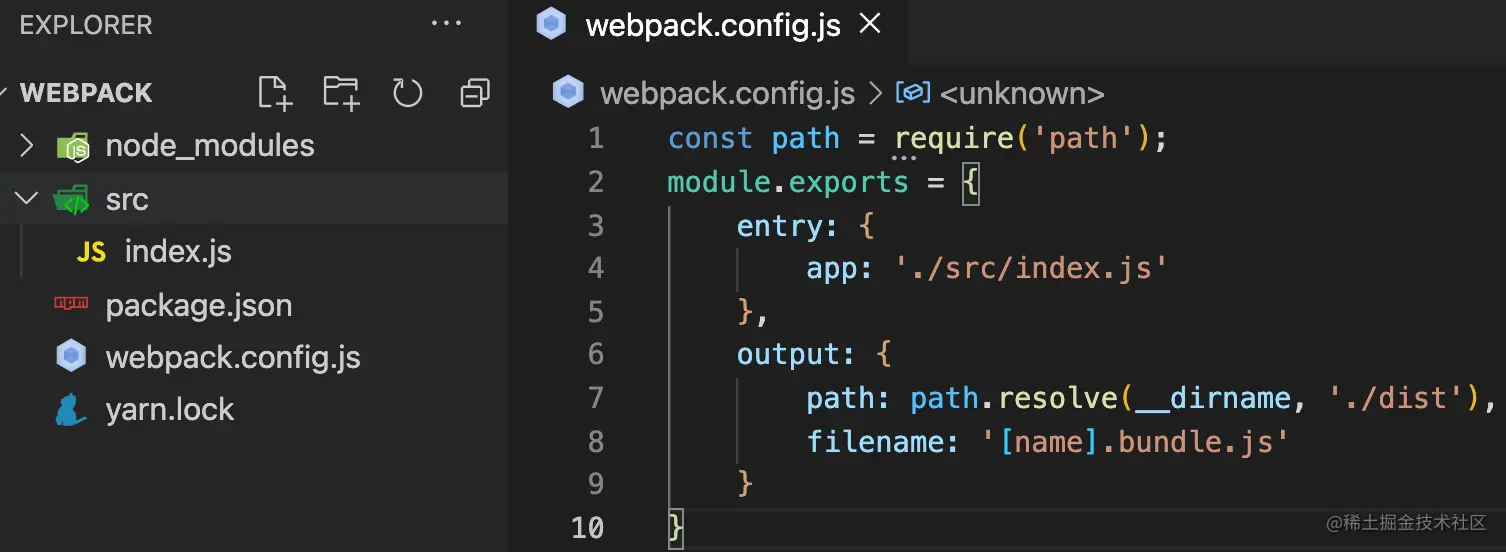Click the '[name].bundle.js' string on line 8
Screen dimensions: 1506x552
pyautogui.click(x=1136, y=441)
